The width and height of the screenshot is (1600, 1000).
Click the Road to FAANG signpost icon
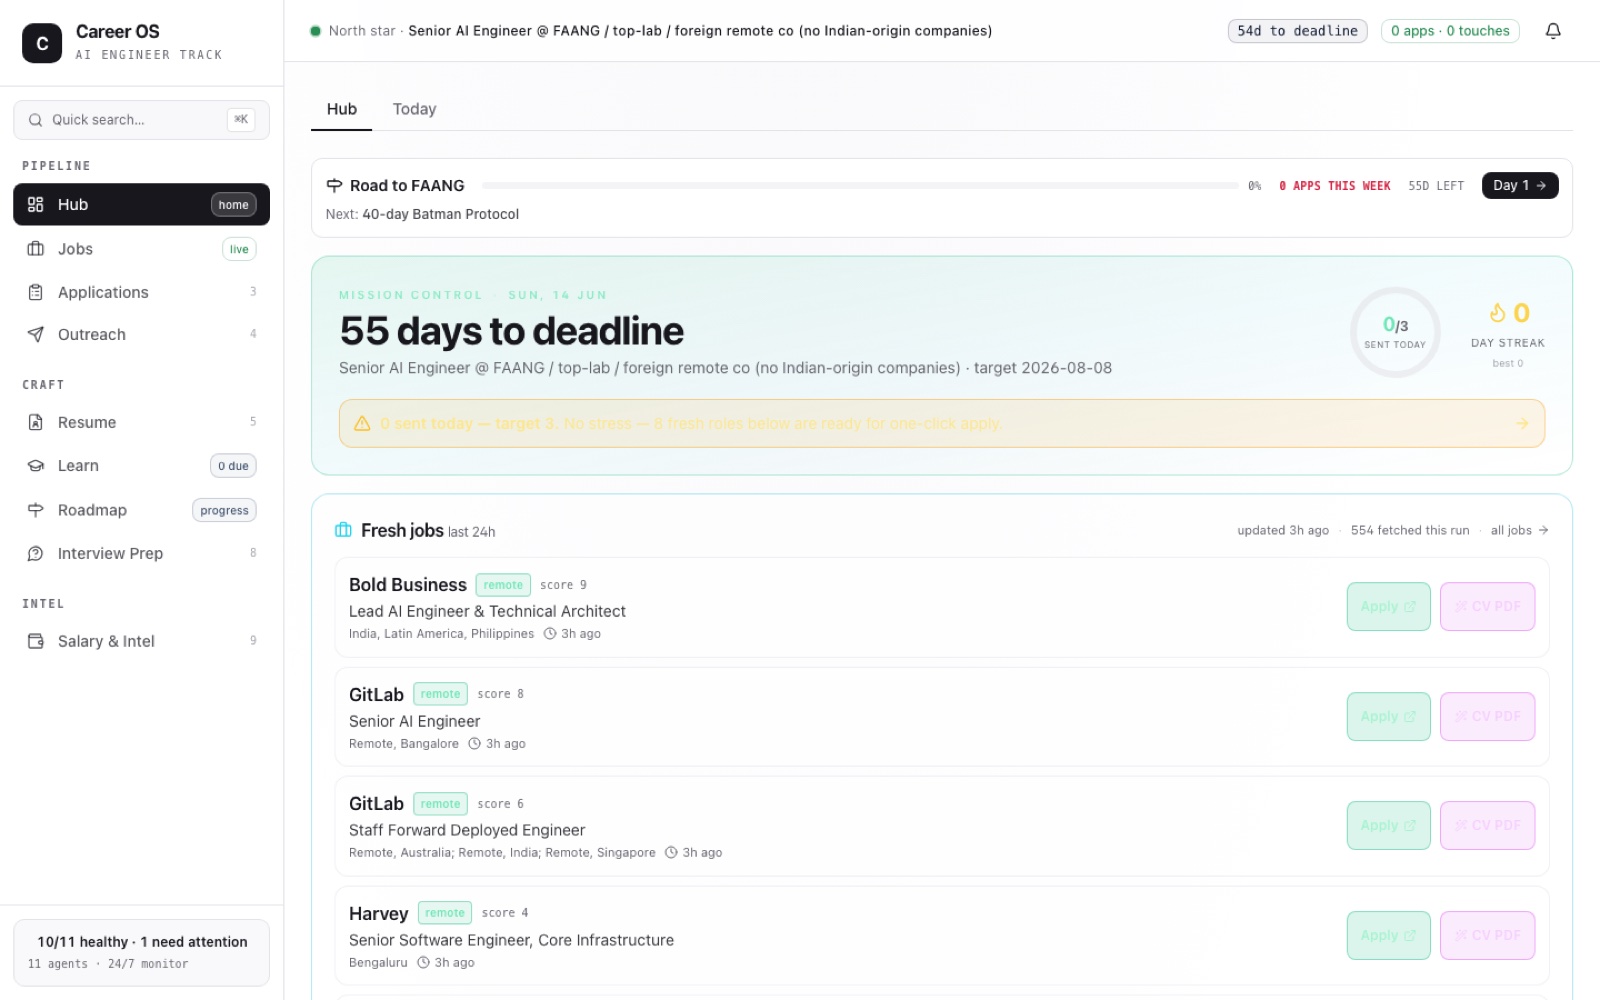tap(334, 186)
